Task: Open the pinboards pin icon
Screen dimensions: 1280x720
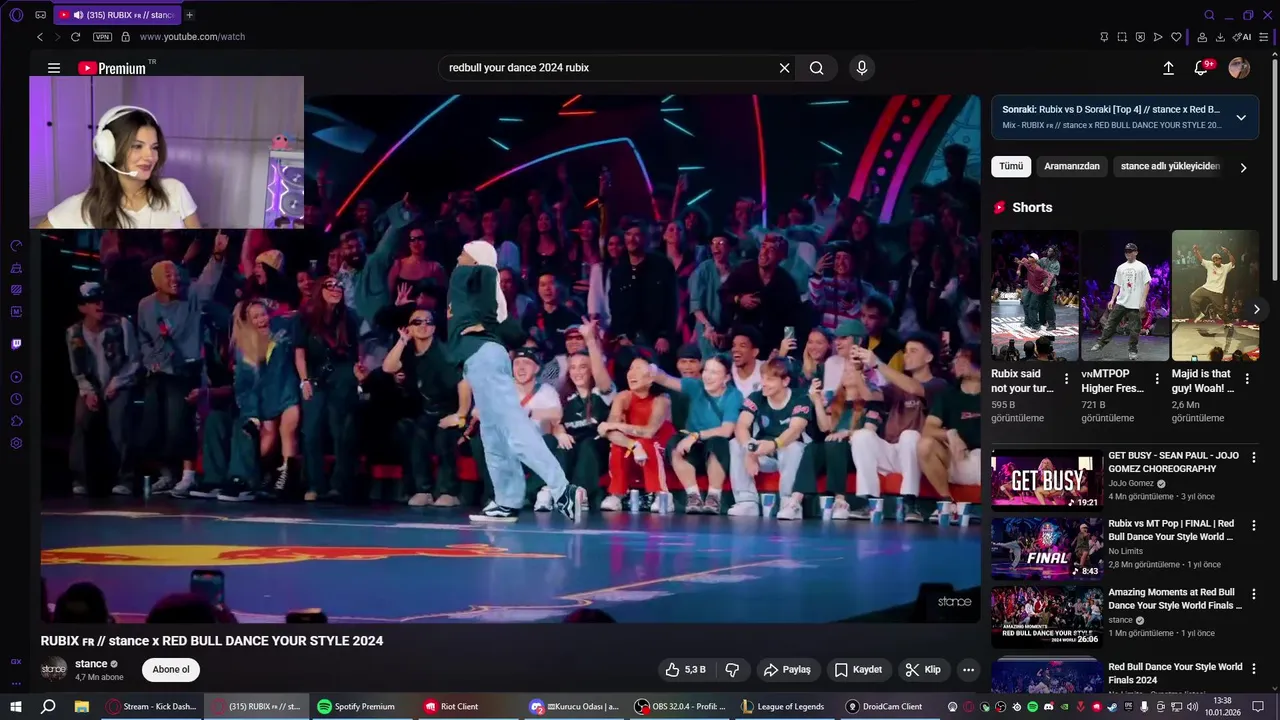Action: (x=1104, y=37)
